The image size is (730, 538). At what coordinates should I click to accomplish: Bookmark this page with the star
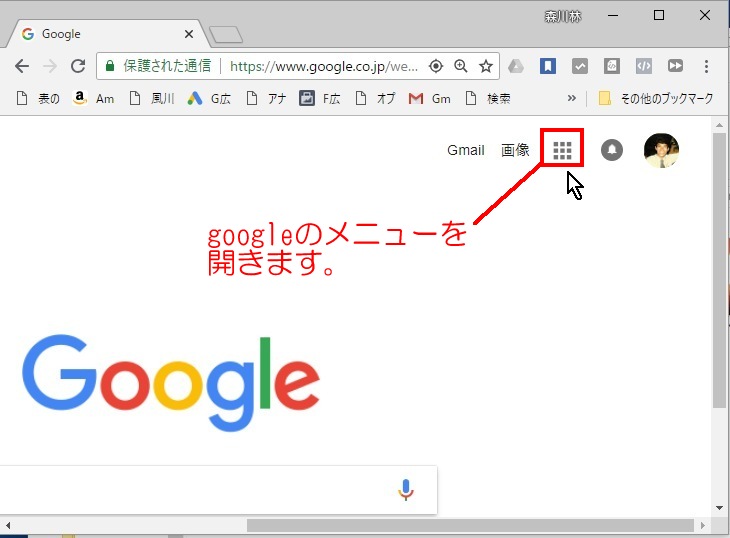click(x=486, y=66)
